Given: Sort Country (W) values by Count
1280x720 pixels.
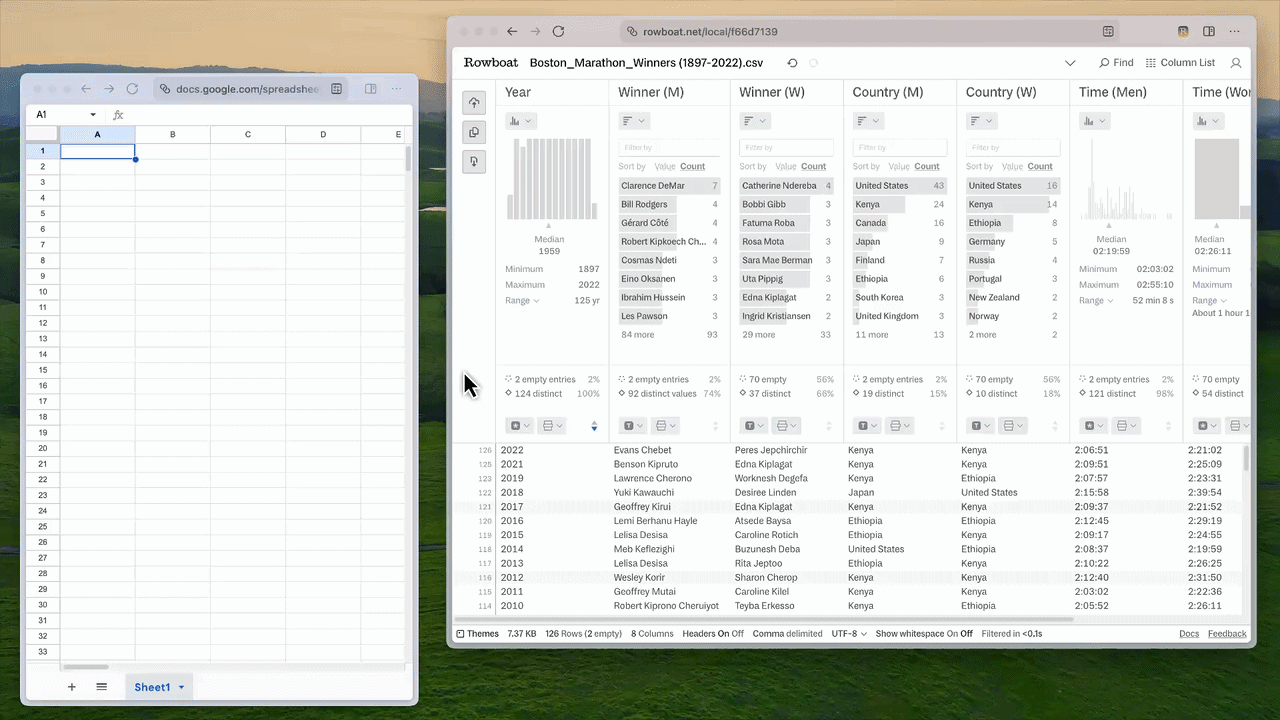Looking at the screenshot, I should coord(1040,167).
